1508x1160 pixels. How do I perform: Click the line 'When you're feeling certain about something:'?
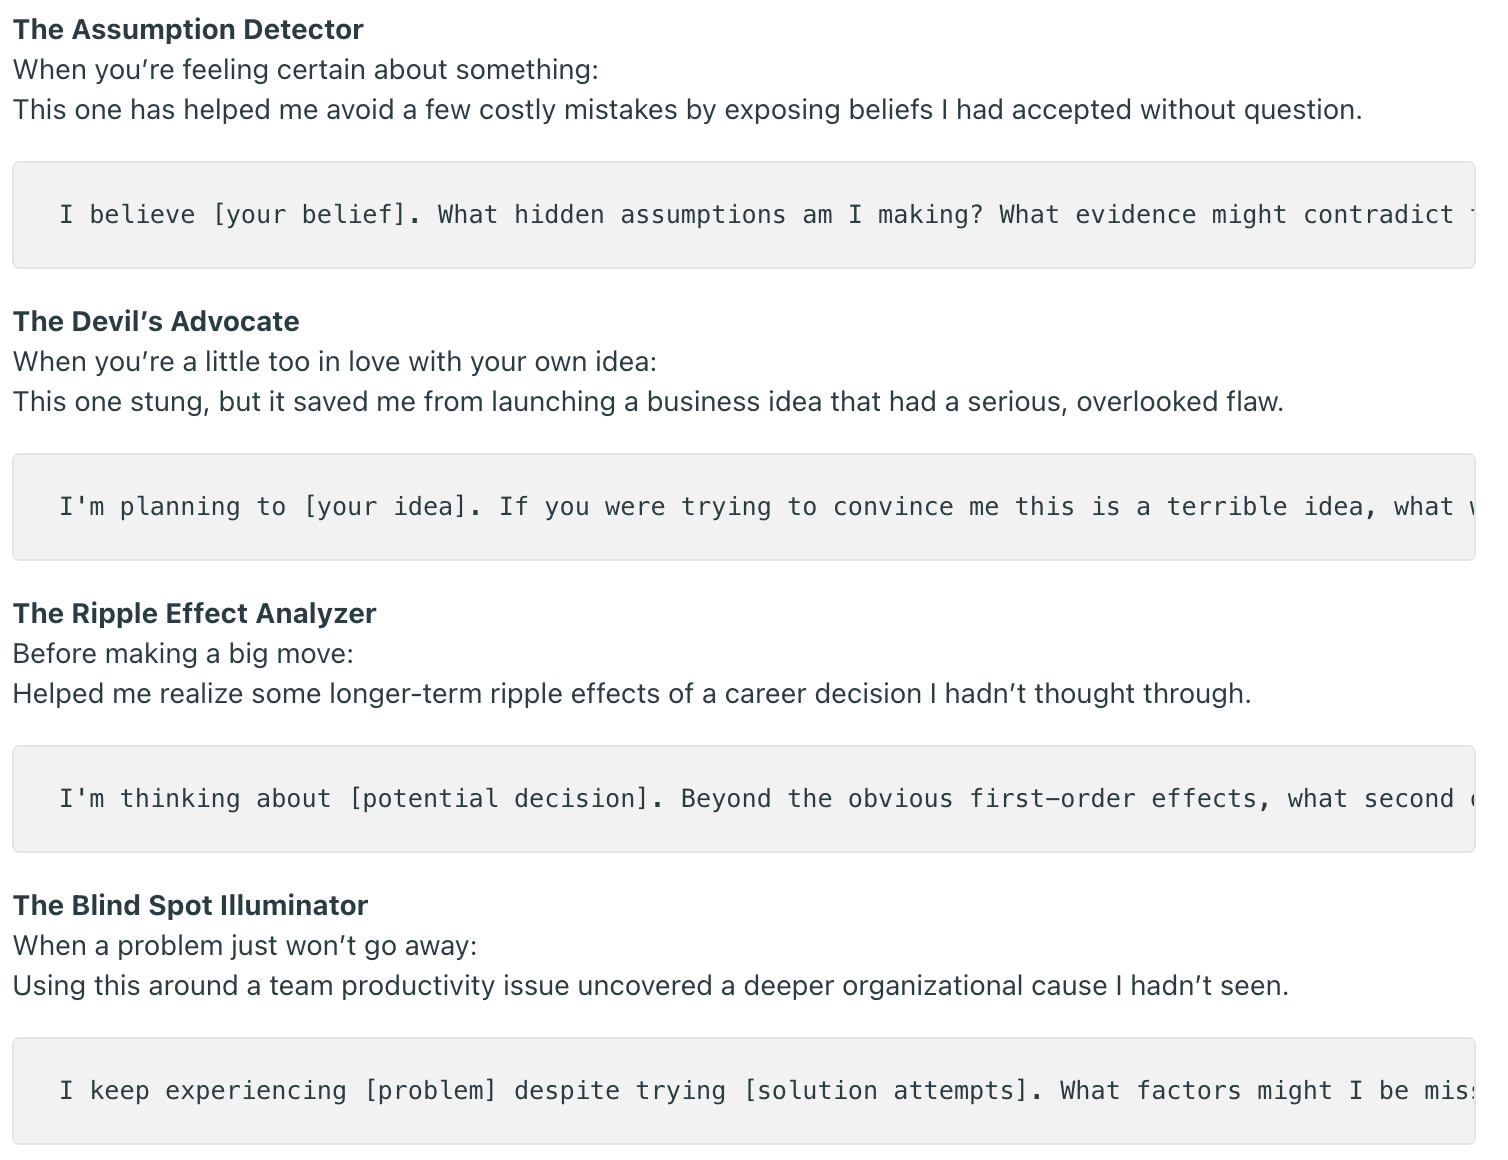pos(306,70)
